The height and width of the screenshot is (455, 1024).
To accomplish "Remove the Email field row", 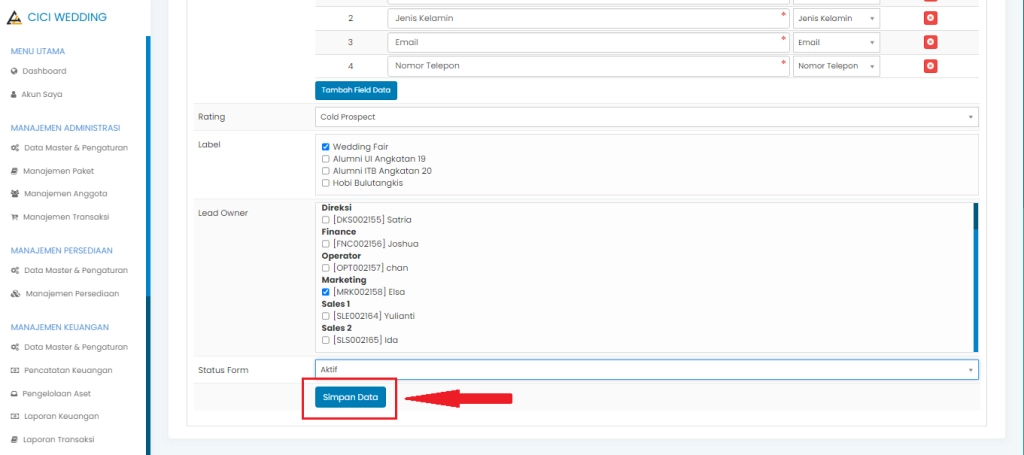I will (930, 42).
